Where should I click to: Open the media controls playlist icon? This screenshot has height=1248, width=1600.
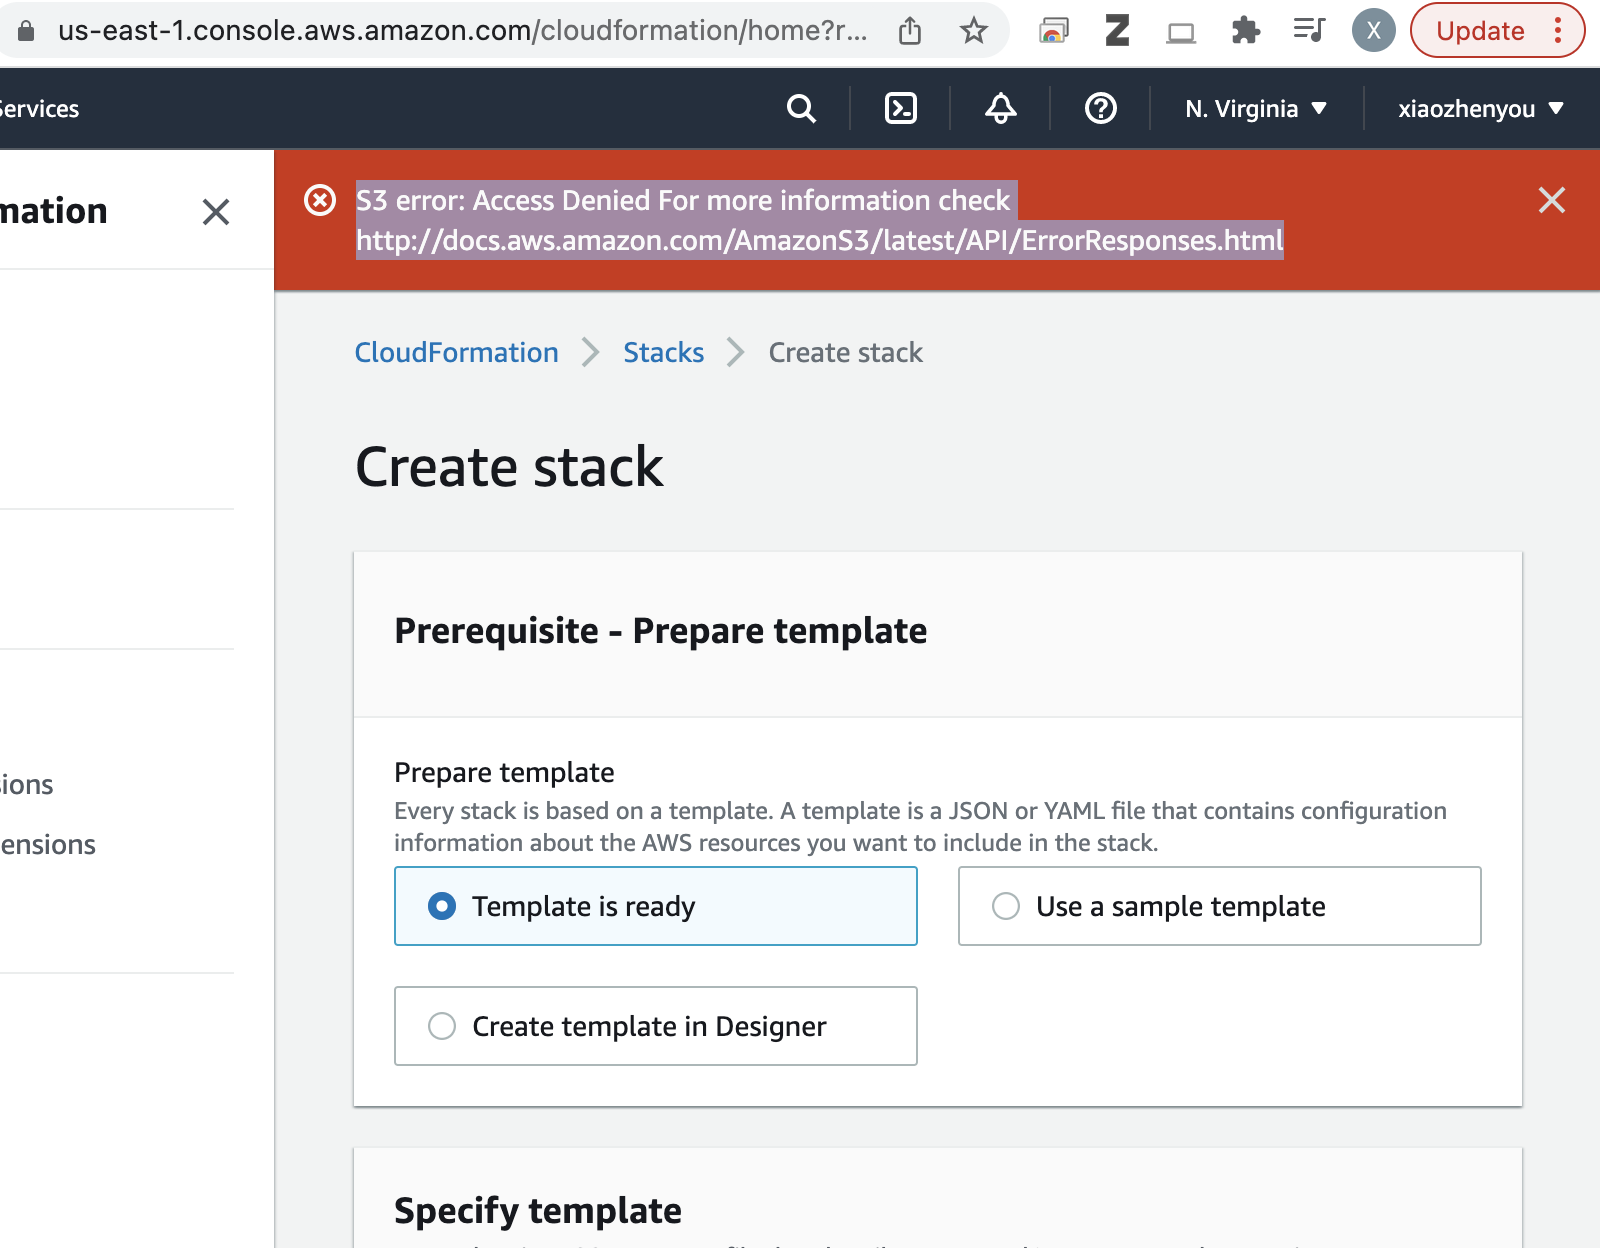(1308, 31)
